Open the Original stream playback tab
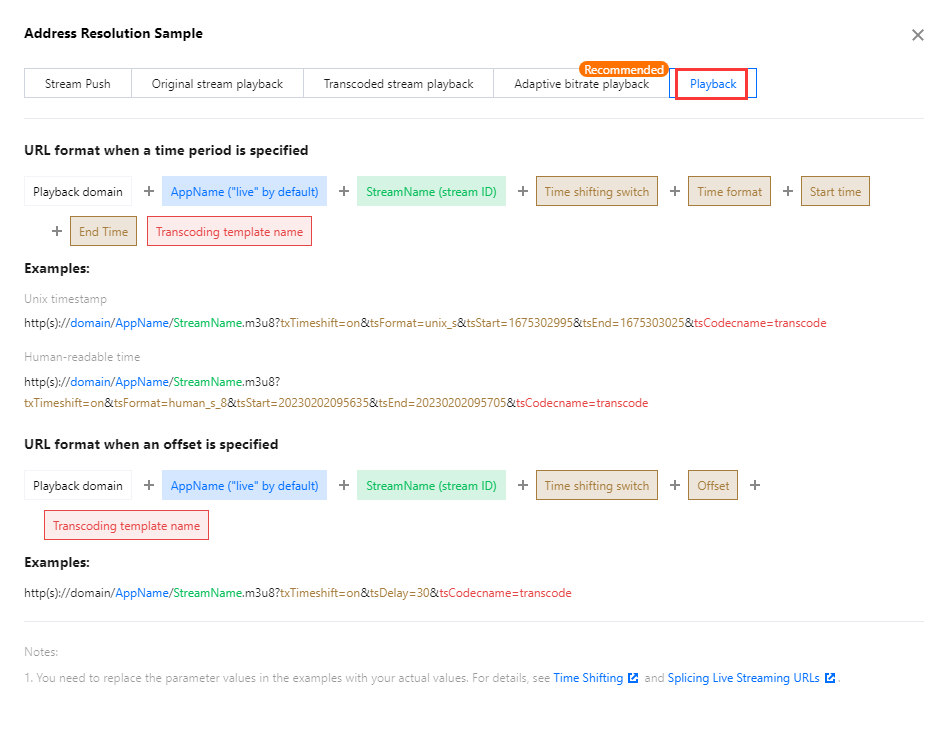The height and width of the screenshot is (741, 946). point(217,84)
